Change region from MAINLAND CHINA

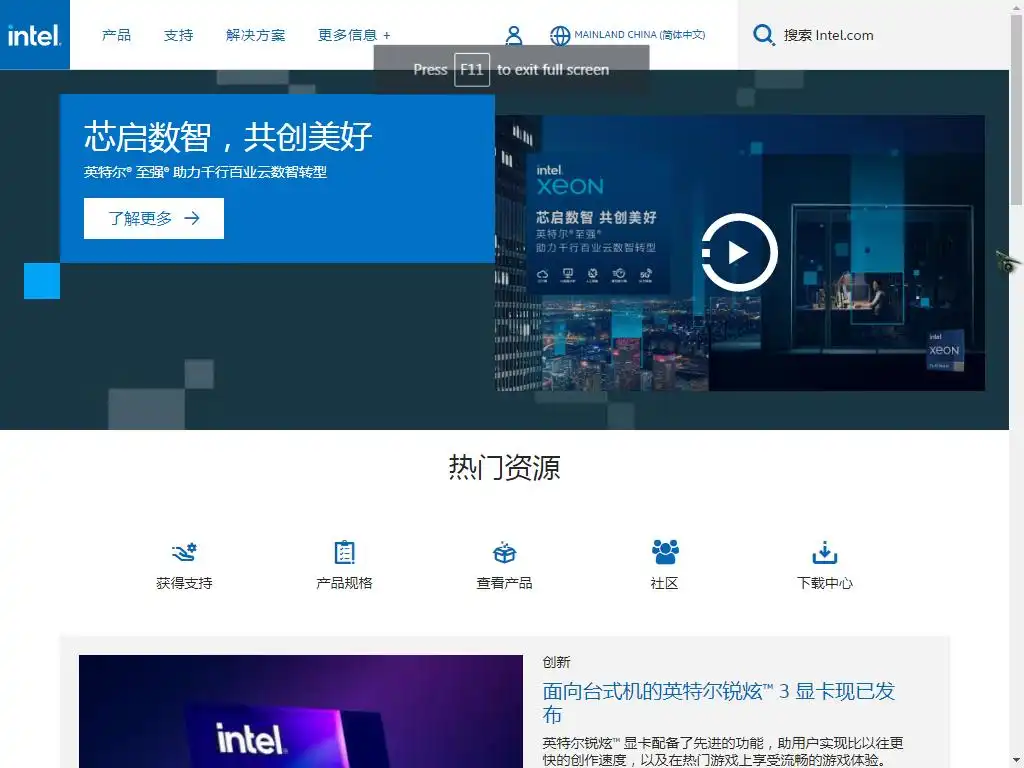pos(639,35)
